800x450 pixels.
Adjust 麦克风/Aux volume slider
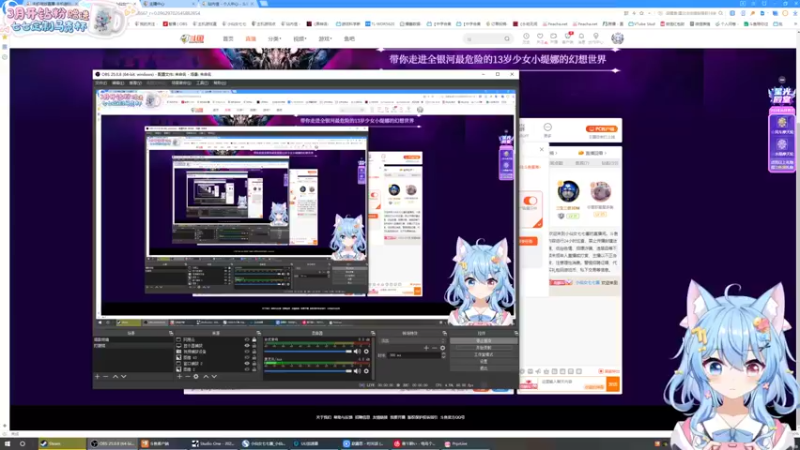click(x=308, y=371)
